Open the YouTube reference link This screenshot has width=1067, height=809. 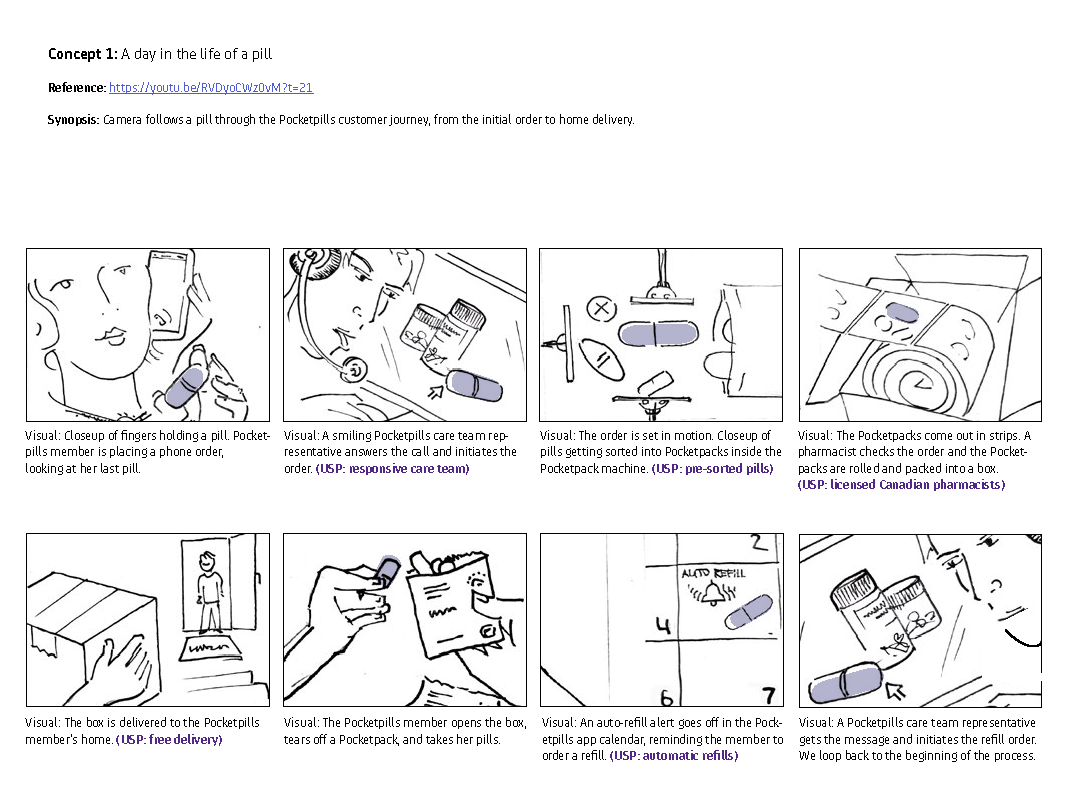(211, 88)
